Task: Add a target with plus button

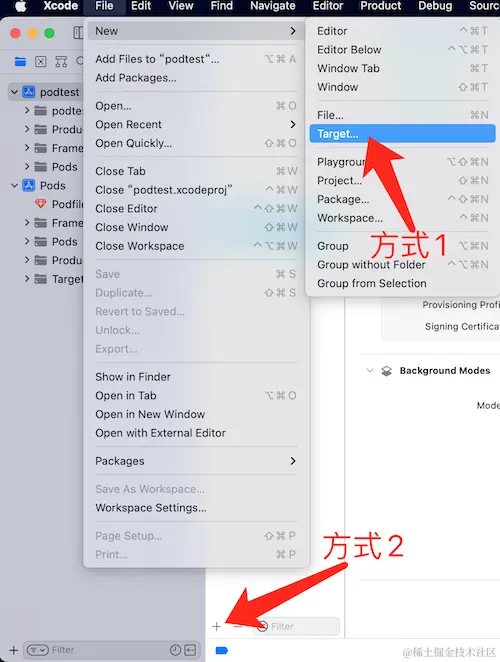Action: pyautogui.click(x=217, y=626)
